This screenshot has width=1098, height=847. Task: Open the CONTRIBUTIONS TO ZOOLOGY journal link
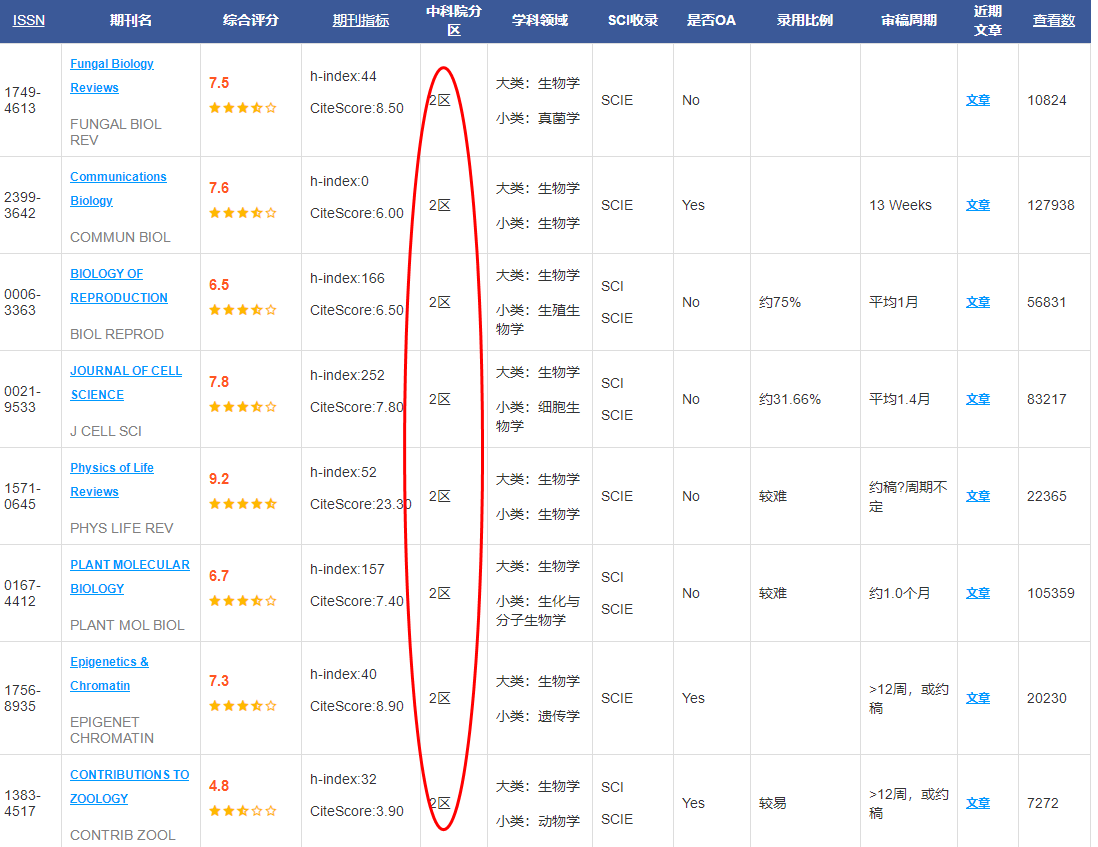point(129,775)
